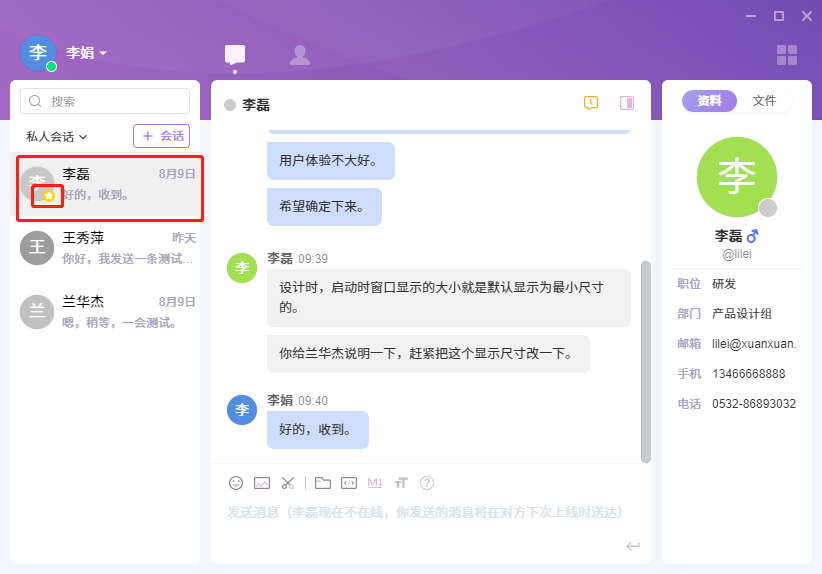Switch to the 文件 tab
Image resolution: width=822 pixels, height=574 pixels.
pyautogui.click(x=764, y=101)
